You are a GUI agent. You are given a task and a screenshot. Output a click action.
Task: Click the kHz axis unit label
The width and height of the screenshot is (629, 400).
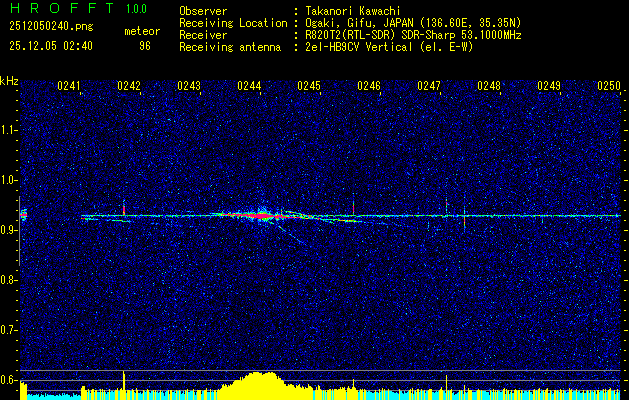tap(9, 82)
